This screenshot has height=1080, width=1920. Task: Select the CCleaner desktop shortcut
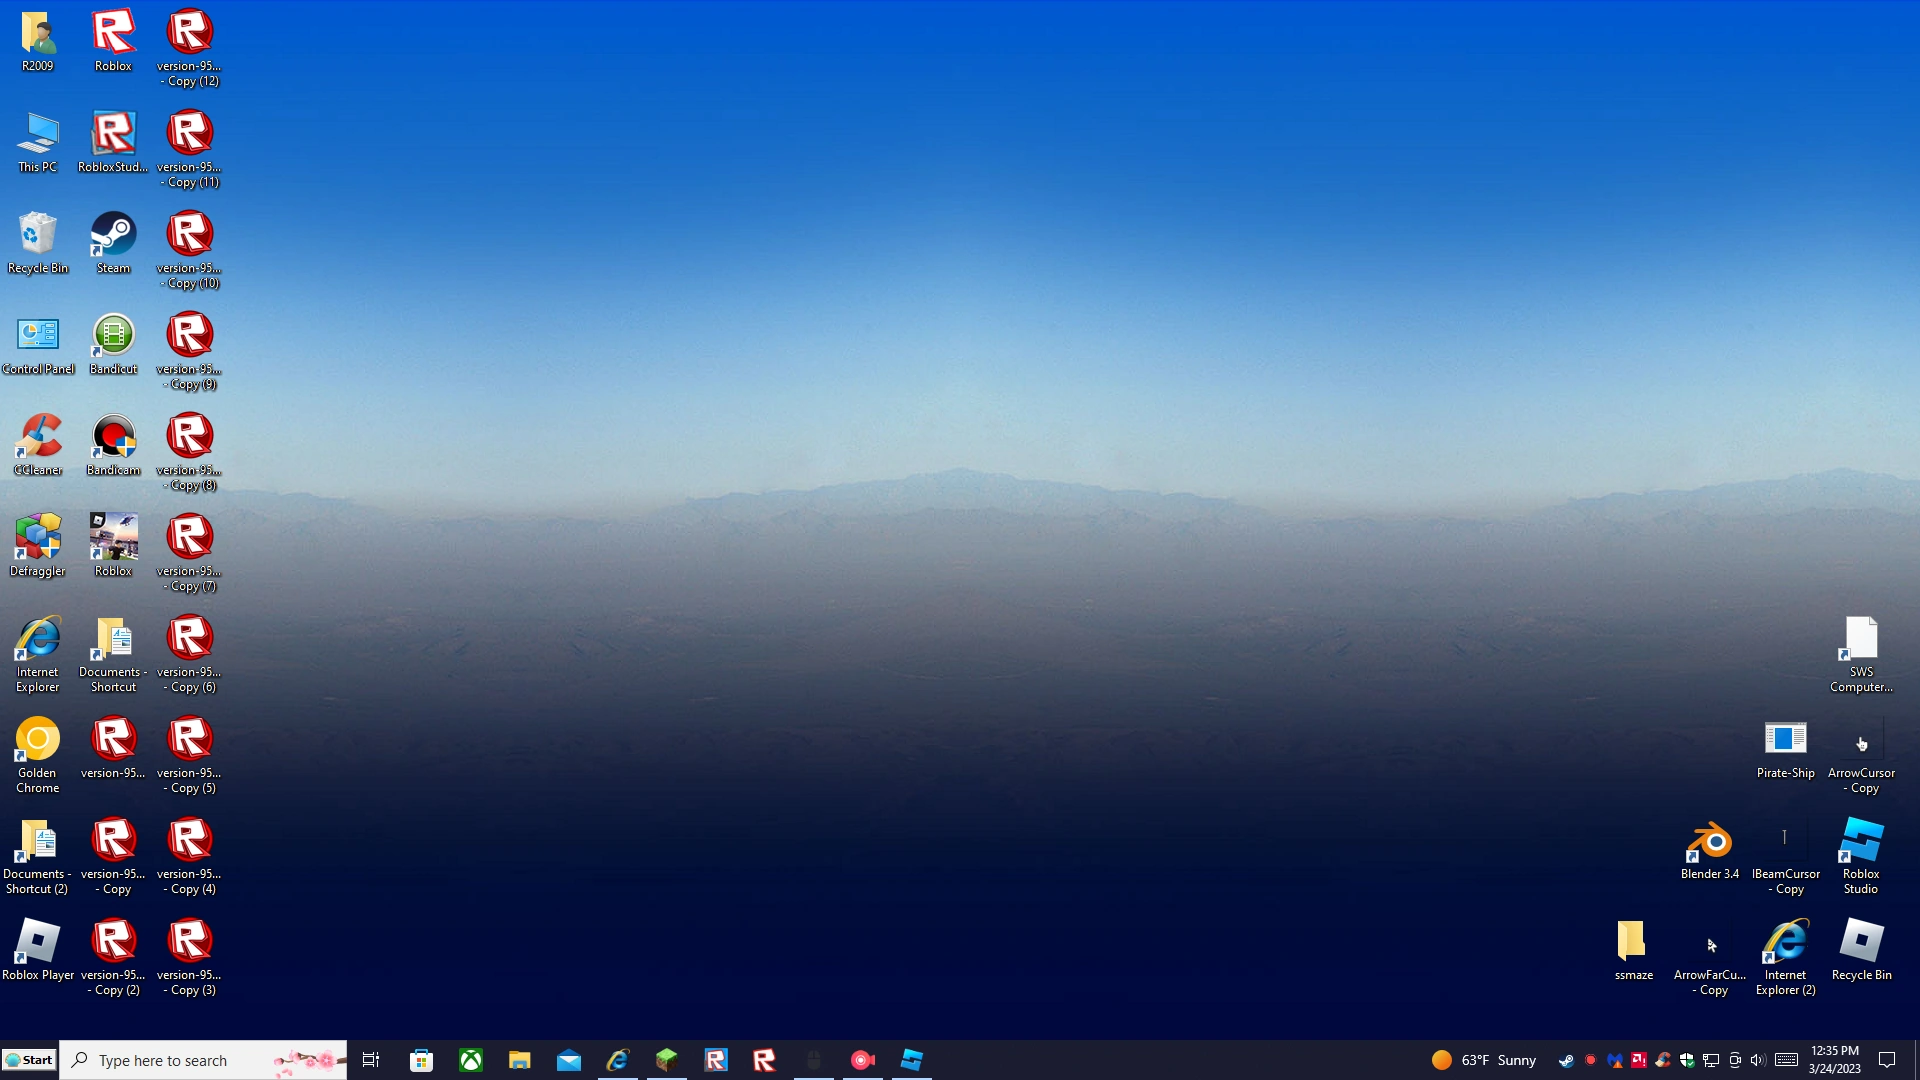point(38,443)
